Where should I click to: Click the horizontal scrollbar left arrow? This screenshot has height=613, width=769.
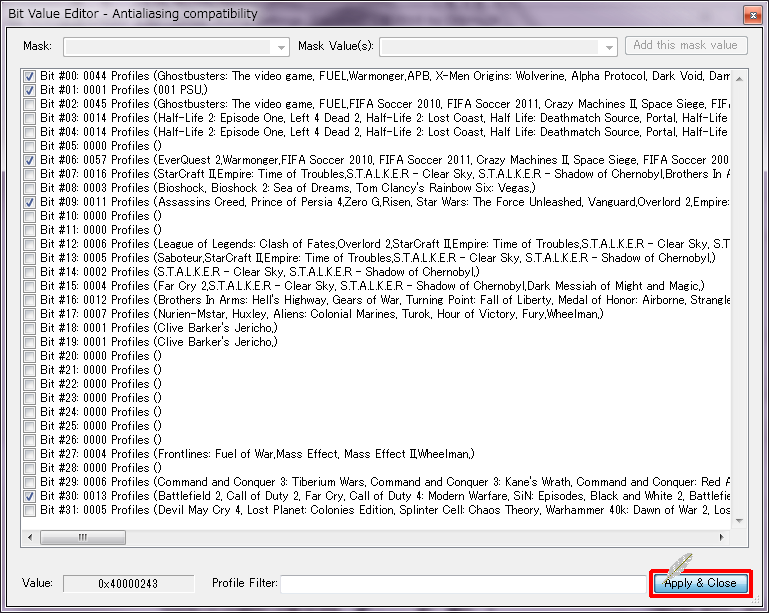click(30, 537)
